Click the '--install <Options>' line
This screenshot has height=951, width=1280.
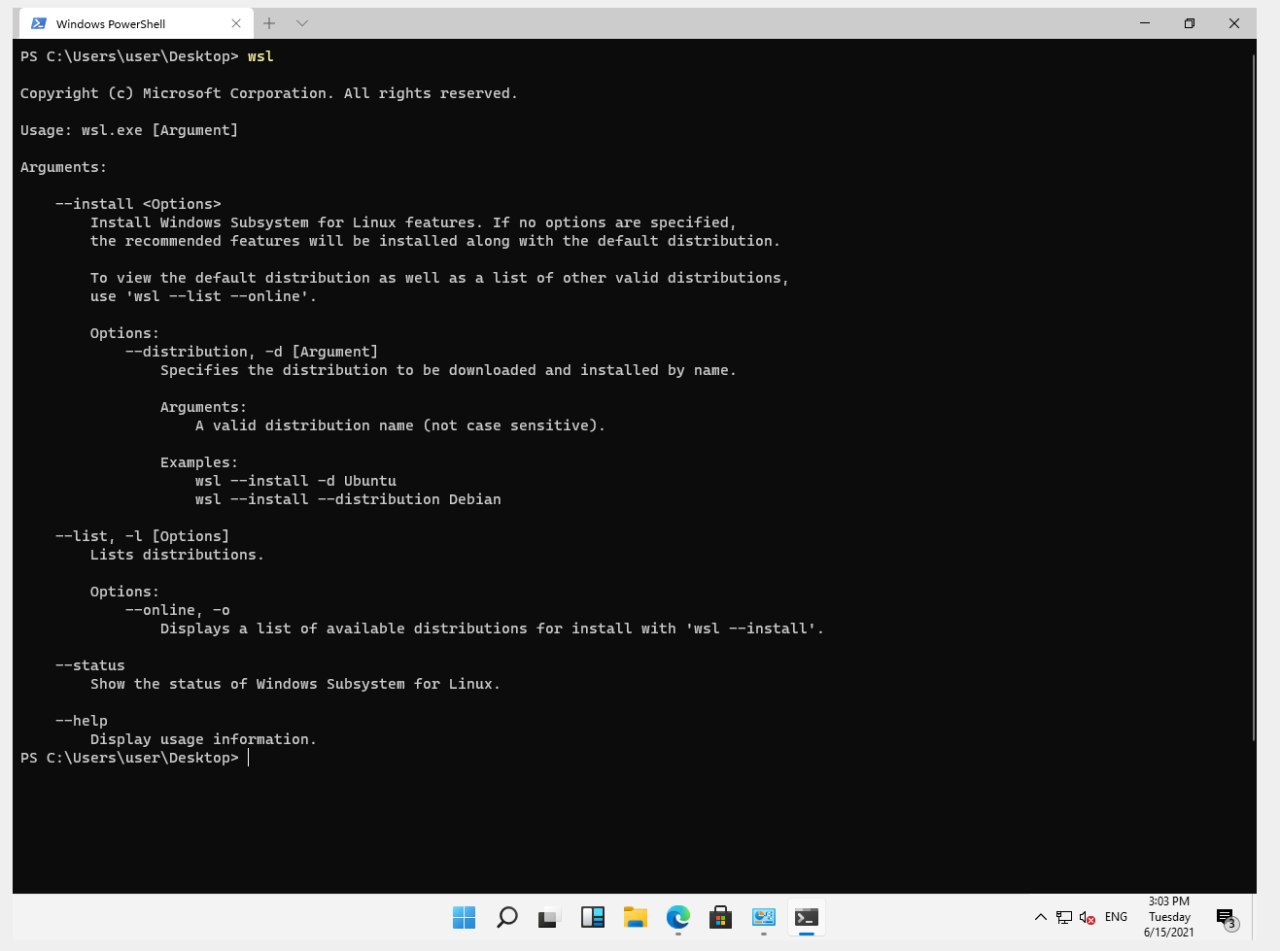pyautogui.click(x=138, y=204)
